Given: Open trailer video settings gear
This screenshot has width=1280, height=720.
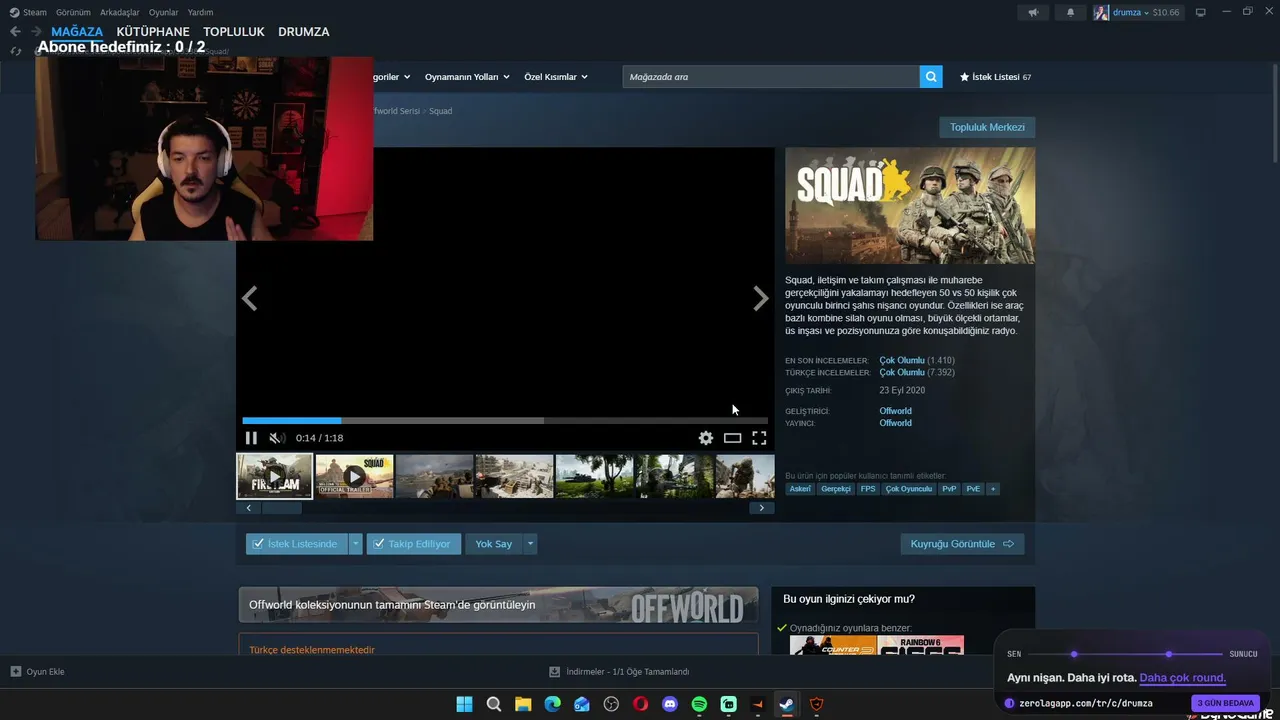Looking at the screenshot, I should 706,438.
